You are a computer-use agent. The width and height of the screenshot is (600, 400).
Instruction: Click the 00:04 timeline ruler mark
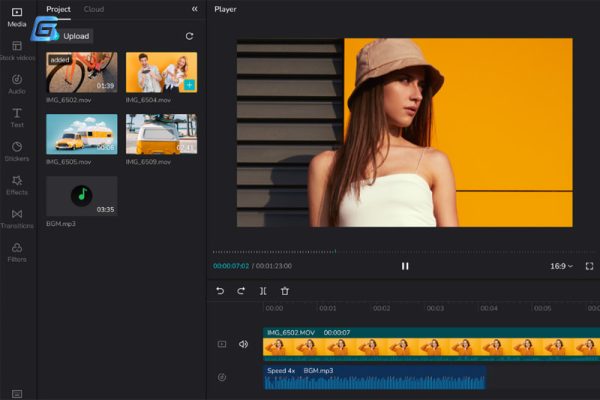[x=489, y=308]
